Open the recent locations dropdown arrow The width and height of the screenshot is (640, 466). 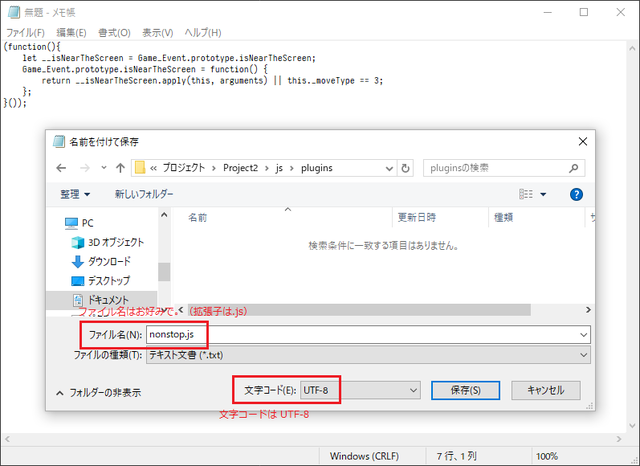pos(104,168)
